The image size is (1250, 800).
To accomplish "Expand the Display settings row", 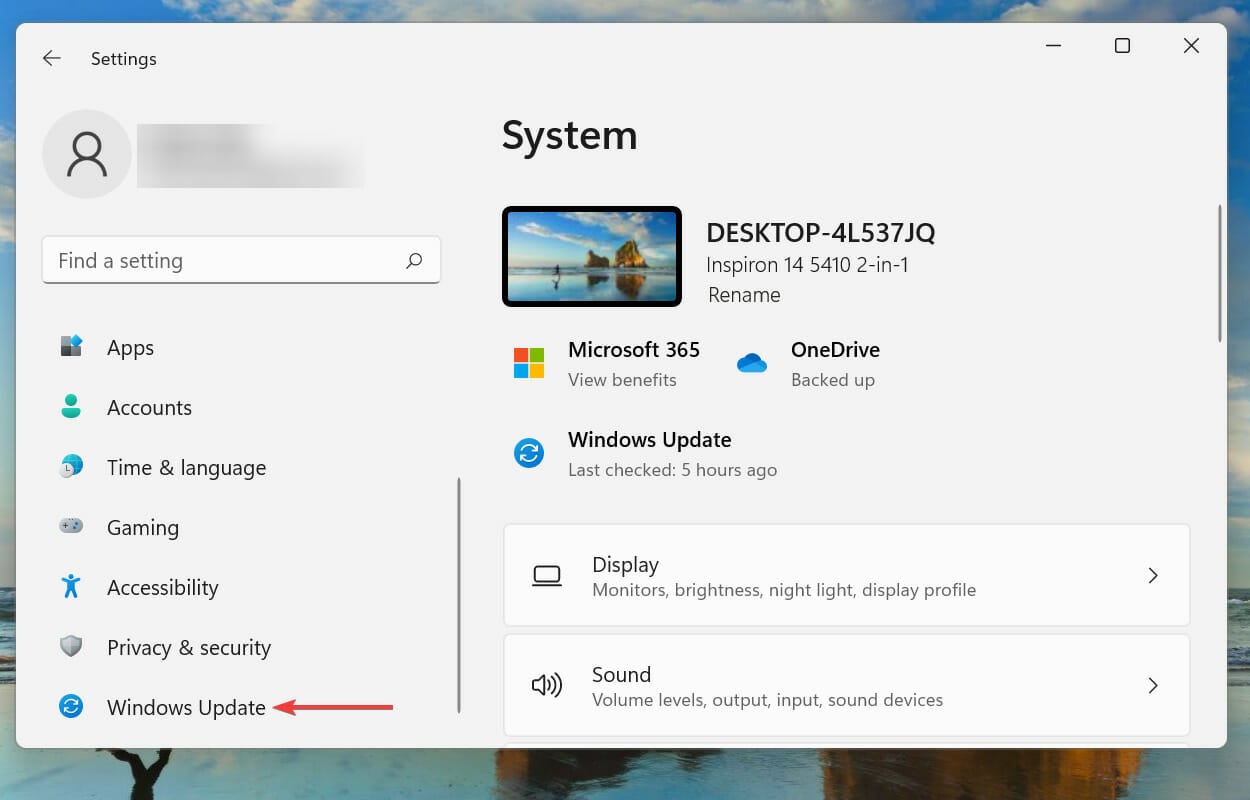I will [x=846, y=575].
